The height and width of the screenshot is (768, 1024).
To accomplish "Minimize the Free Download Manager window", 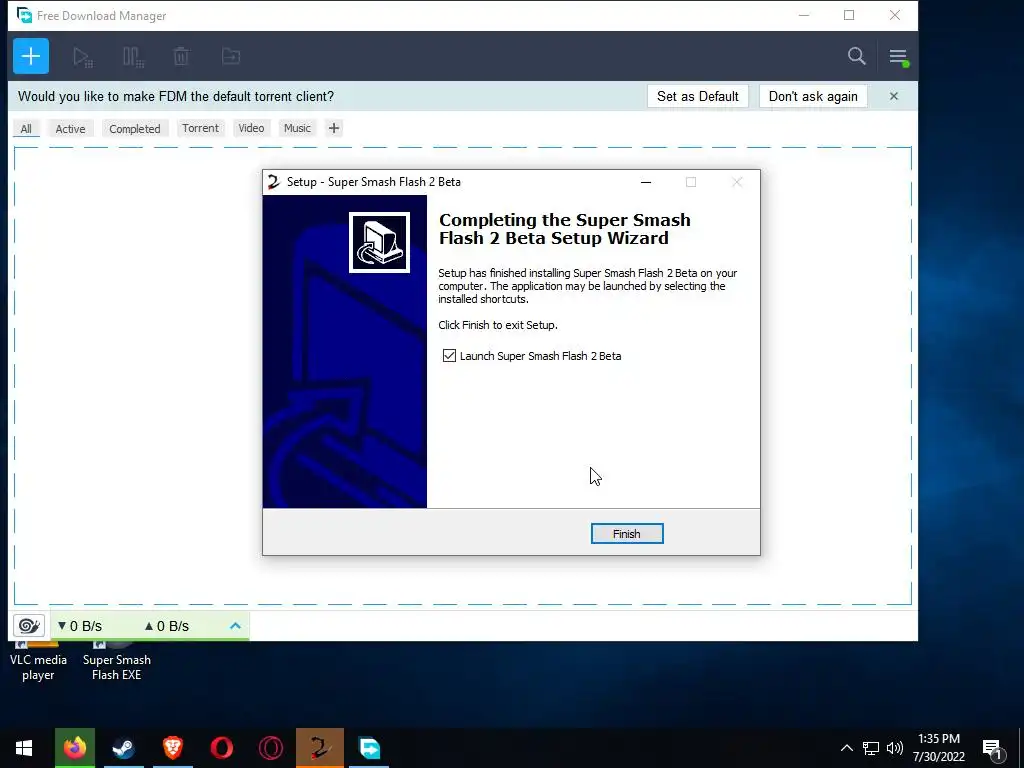I will [x=804, y=15].
